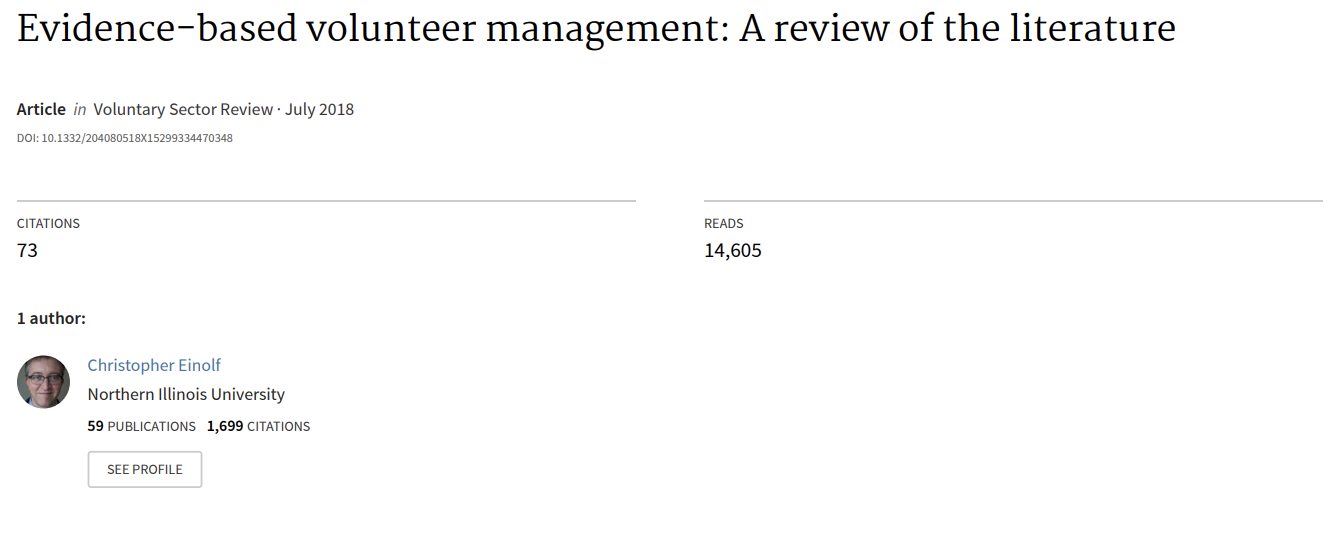Image resolution: width=1342 pixels, height=538 pixels.
Task: Click the July 2018 publication date
Action: (319, 109)
